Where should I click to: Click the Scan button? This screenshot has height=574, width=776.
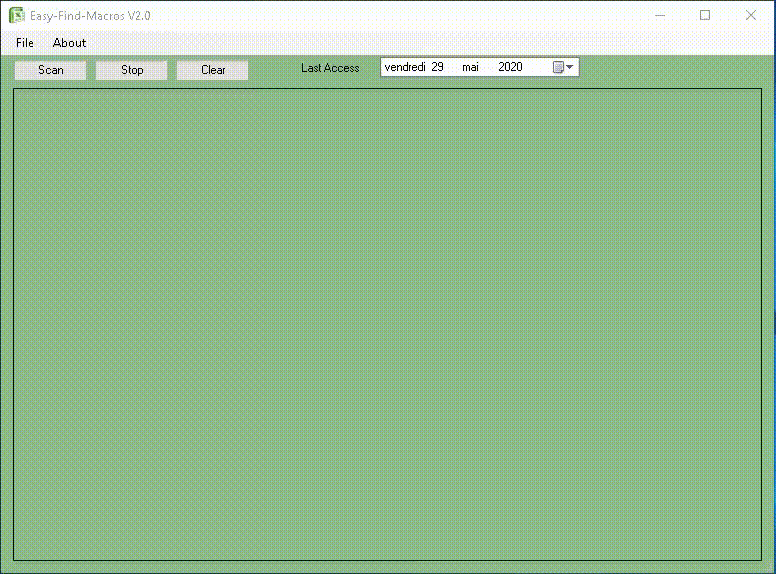click(50, 70)
